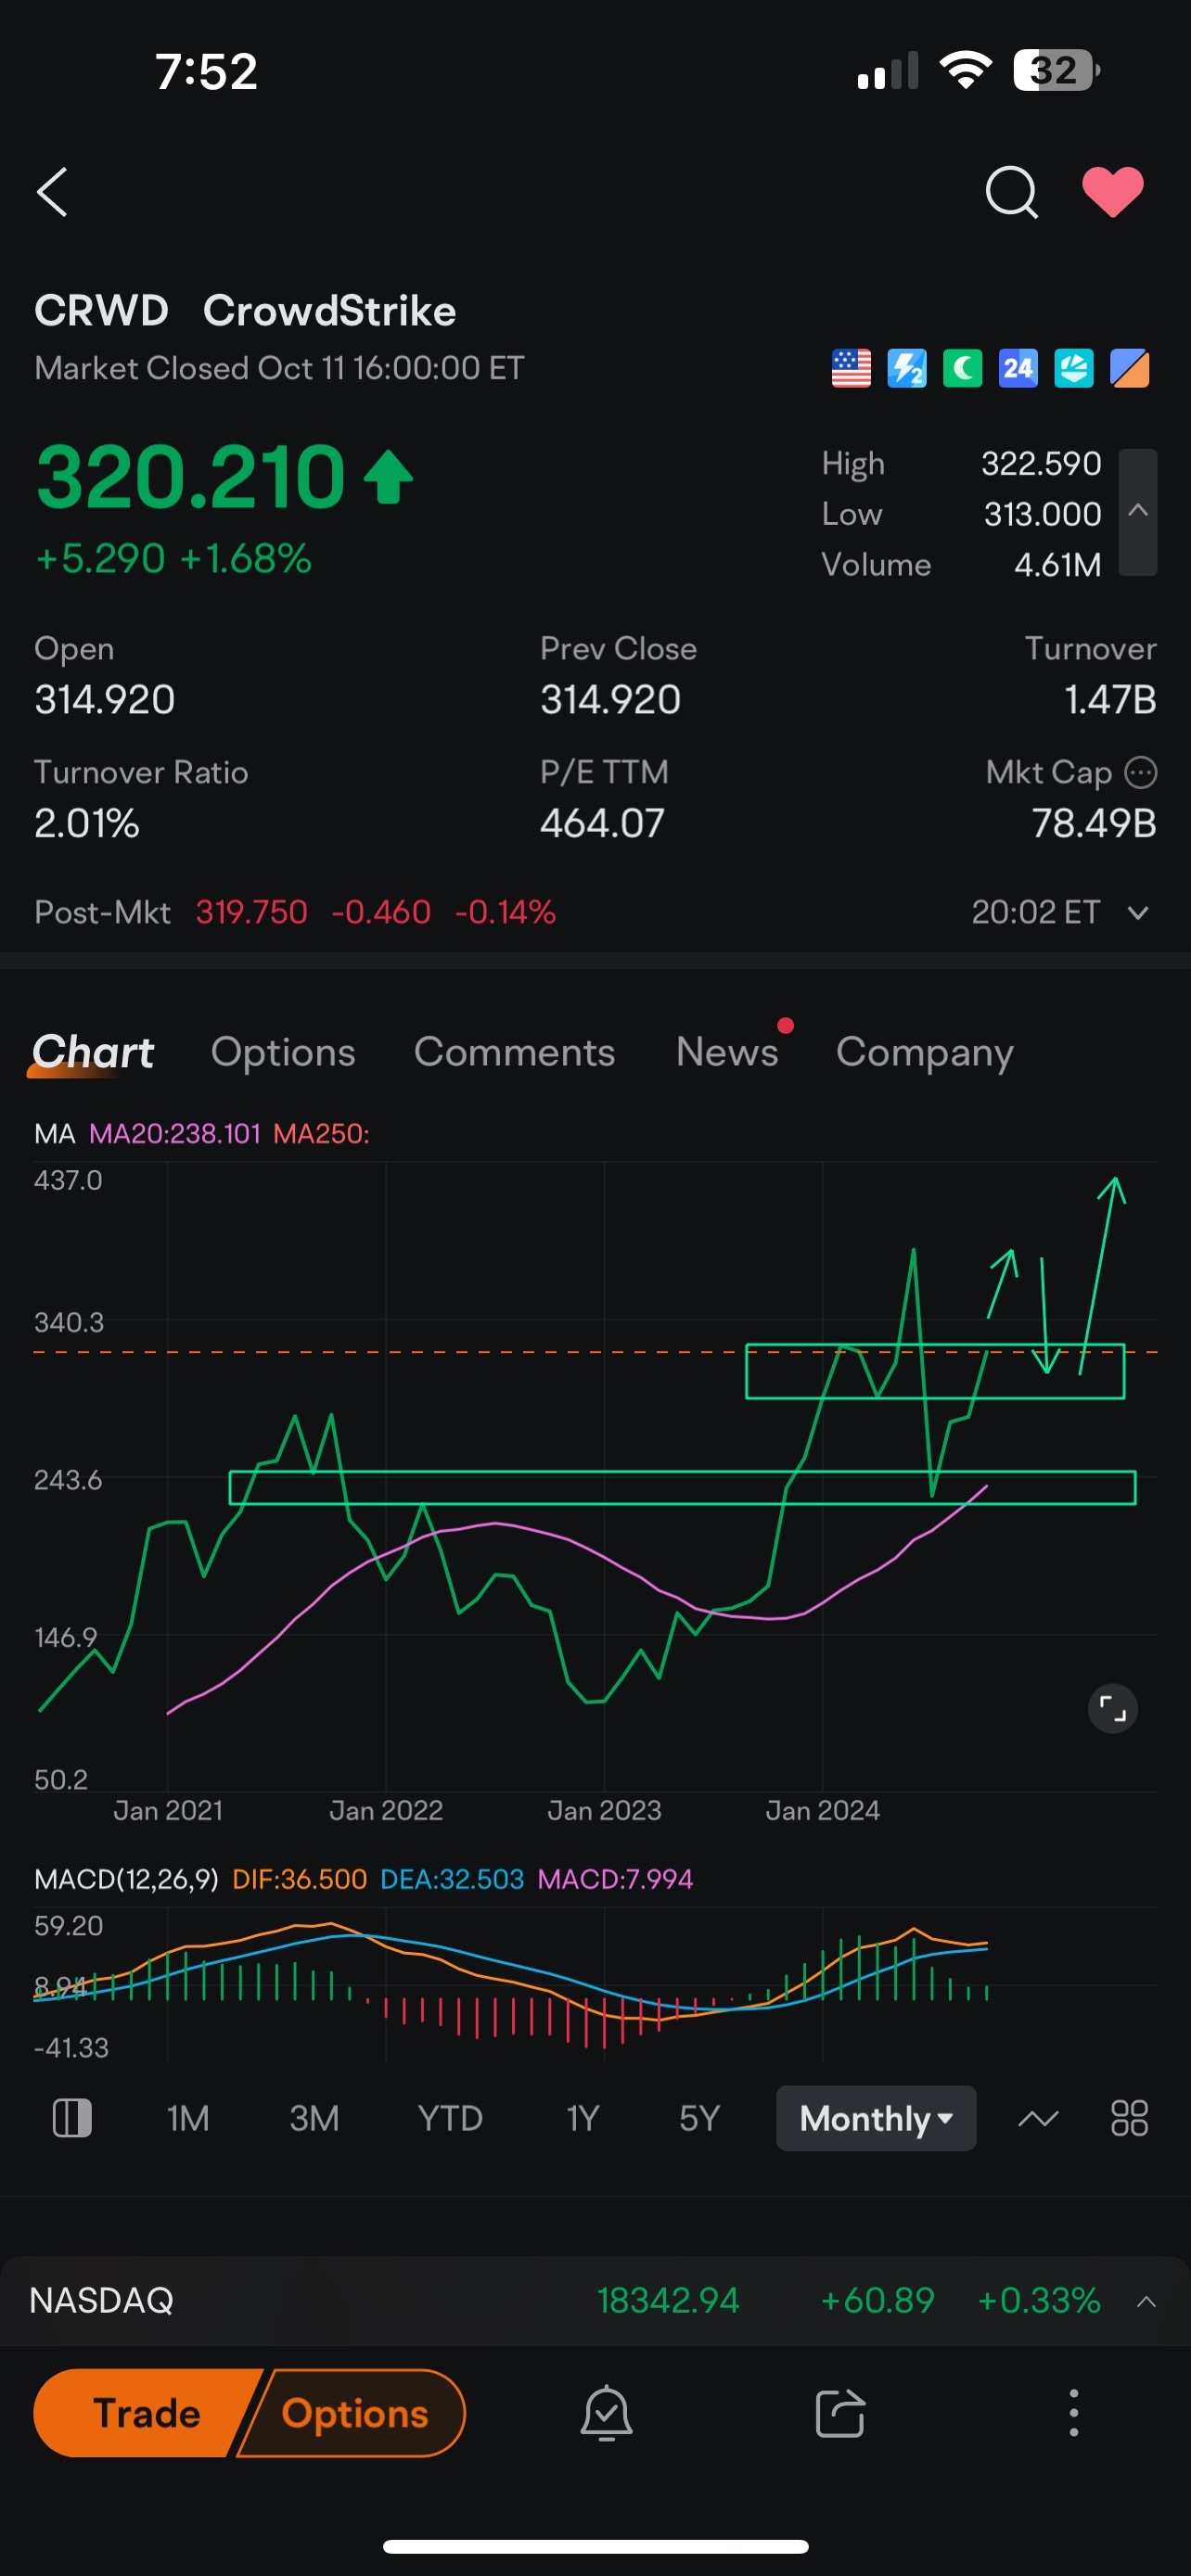Expand the NASDAQ index bar chevron
Viewport: 1191px width, 2576px height.
point(1146,2301)
